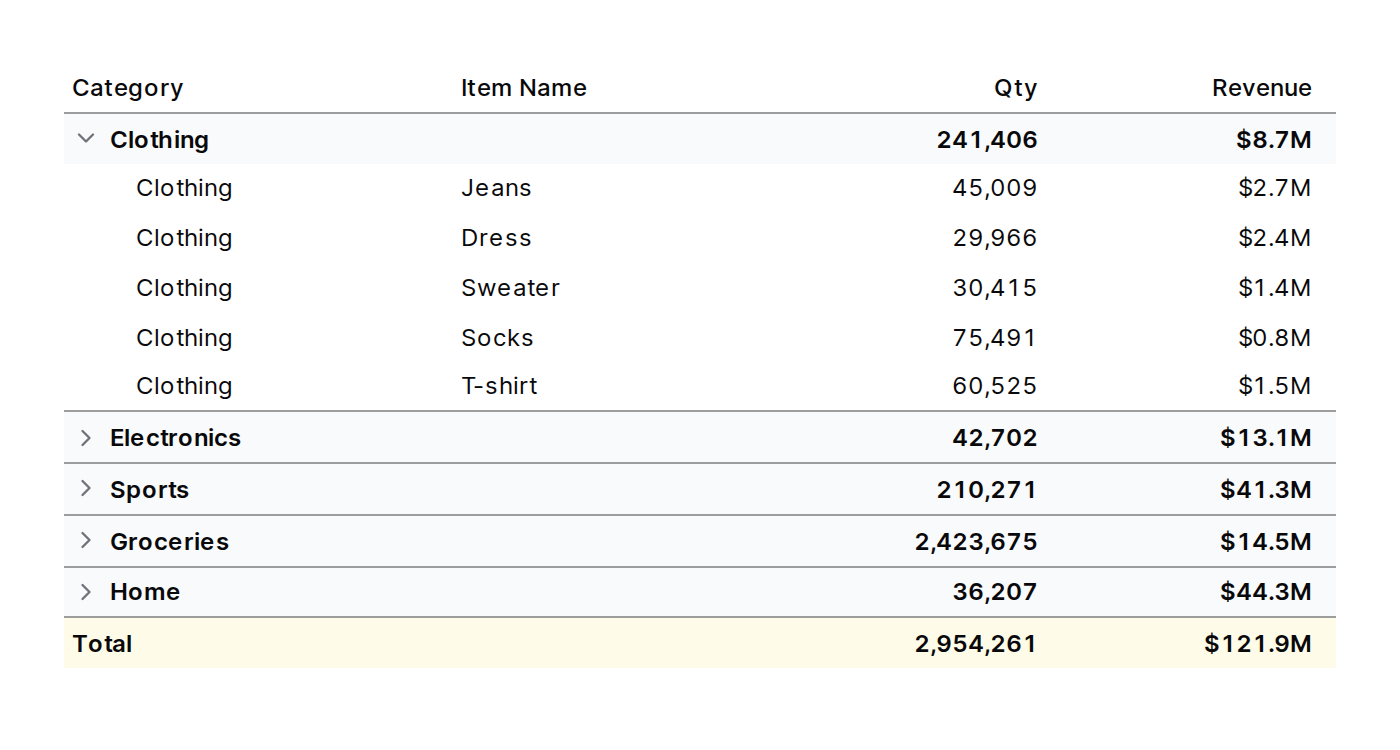The width and height of the screenshot is (1400, 750).
Task: Click the Home revenue value $44.3M
Action: click(x=1265, y=592)
